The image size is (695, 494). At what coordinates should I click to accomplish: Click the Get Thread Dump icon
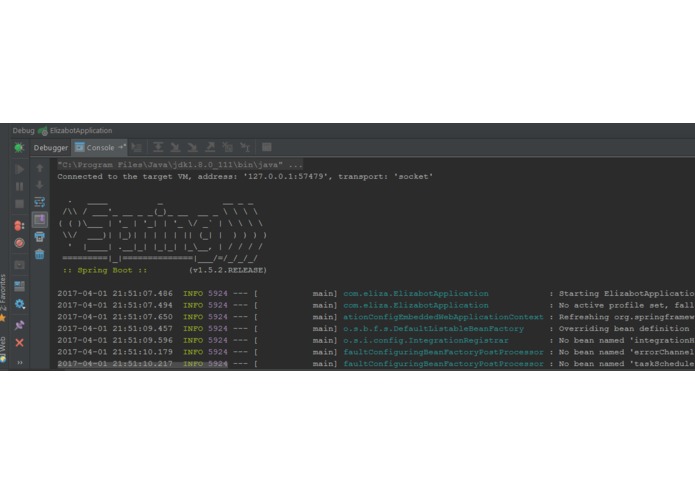(20, 265)
